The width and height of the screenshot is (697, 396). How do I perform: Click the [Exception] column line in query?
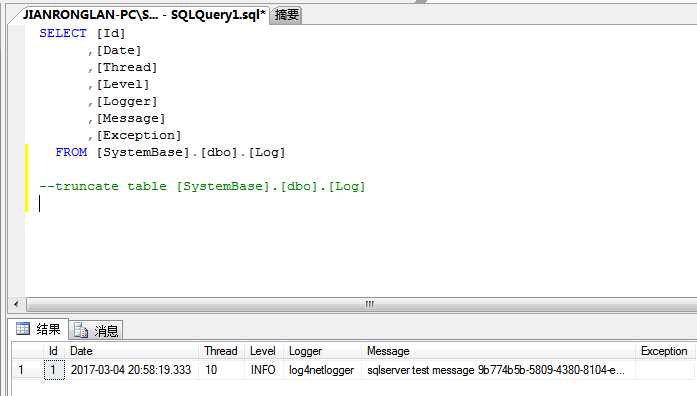click(135, 135)
